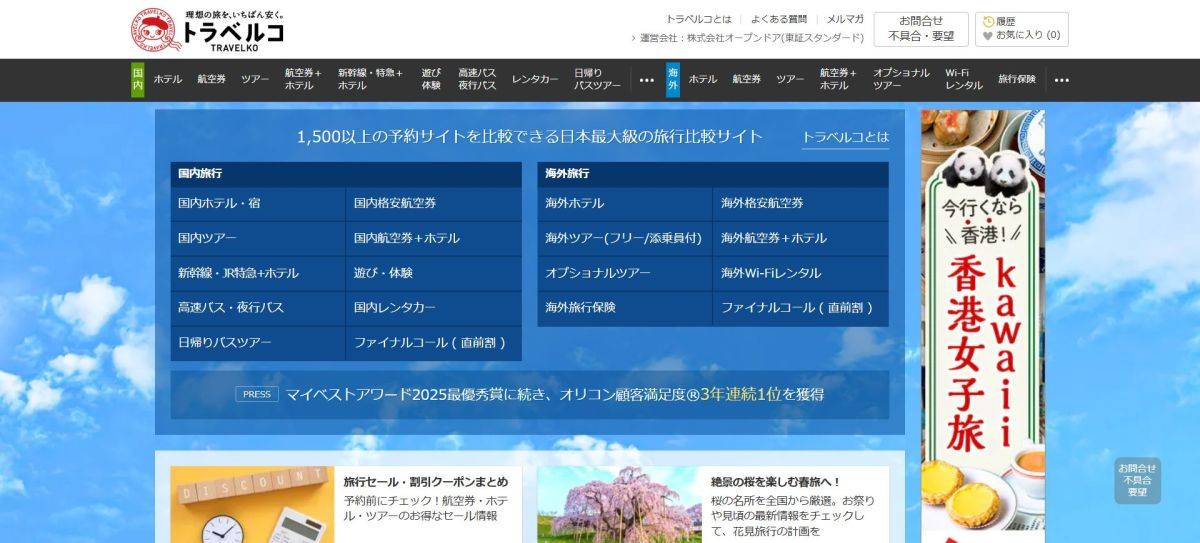Open the domestic nav more (…) menu
The image size is (1200, 543).
coord(647,80)
